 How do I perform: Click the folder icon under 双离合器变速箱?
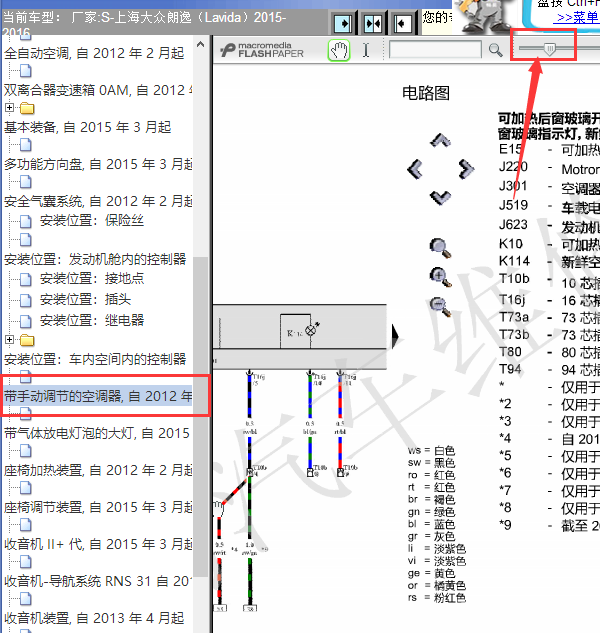(x=27, y=108)
